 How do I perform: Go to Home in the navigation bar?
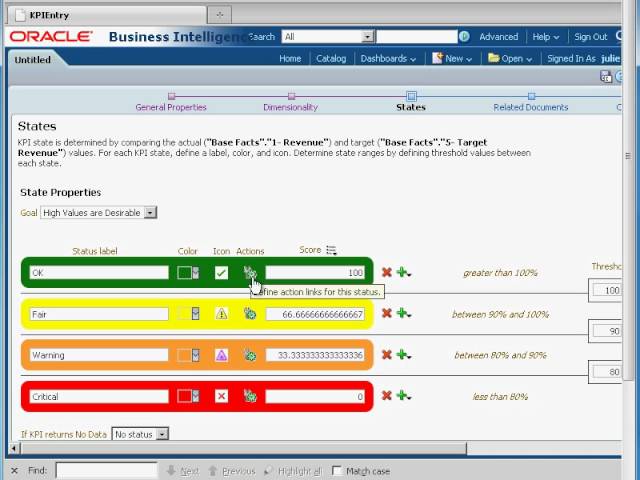[x=290, y=59]
